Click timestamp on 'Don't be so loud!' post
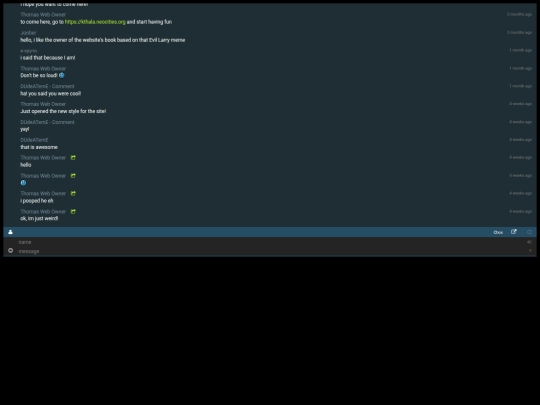540x405 pixels. tap(520, 68)
